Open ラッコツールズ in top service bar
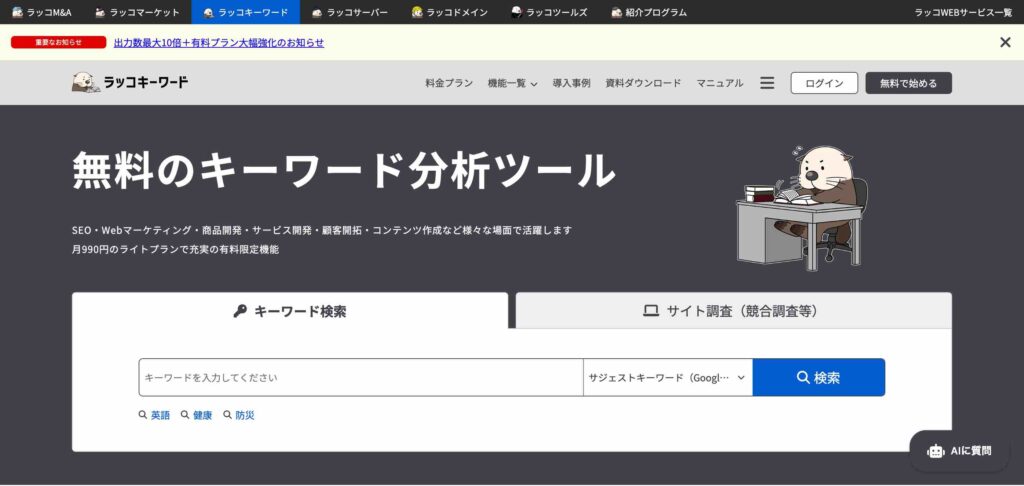The height and width of the screenshot is (486, 1024). pos(549,12)
